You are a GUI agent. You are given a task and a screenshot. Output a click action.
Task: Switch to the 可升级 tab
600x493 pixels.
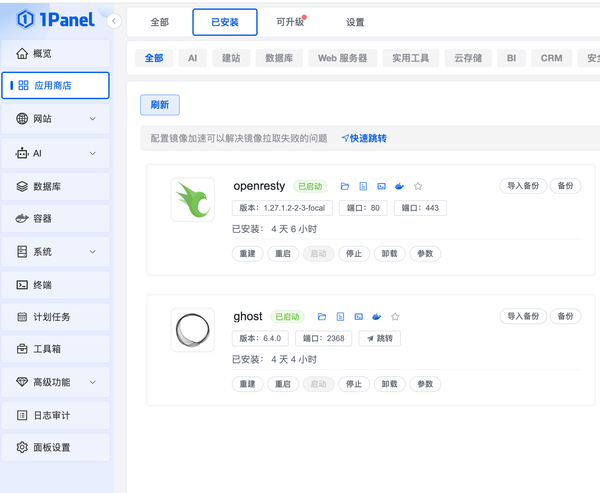click(290, 22)
